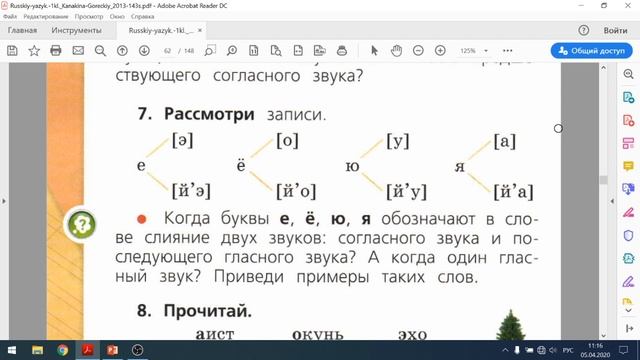Sign in with the Войти link
The image size is (640, 360).
[616, 31]
